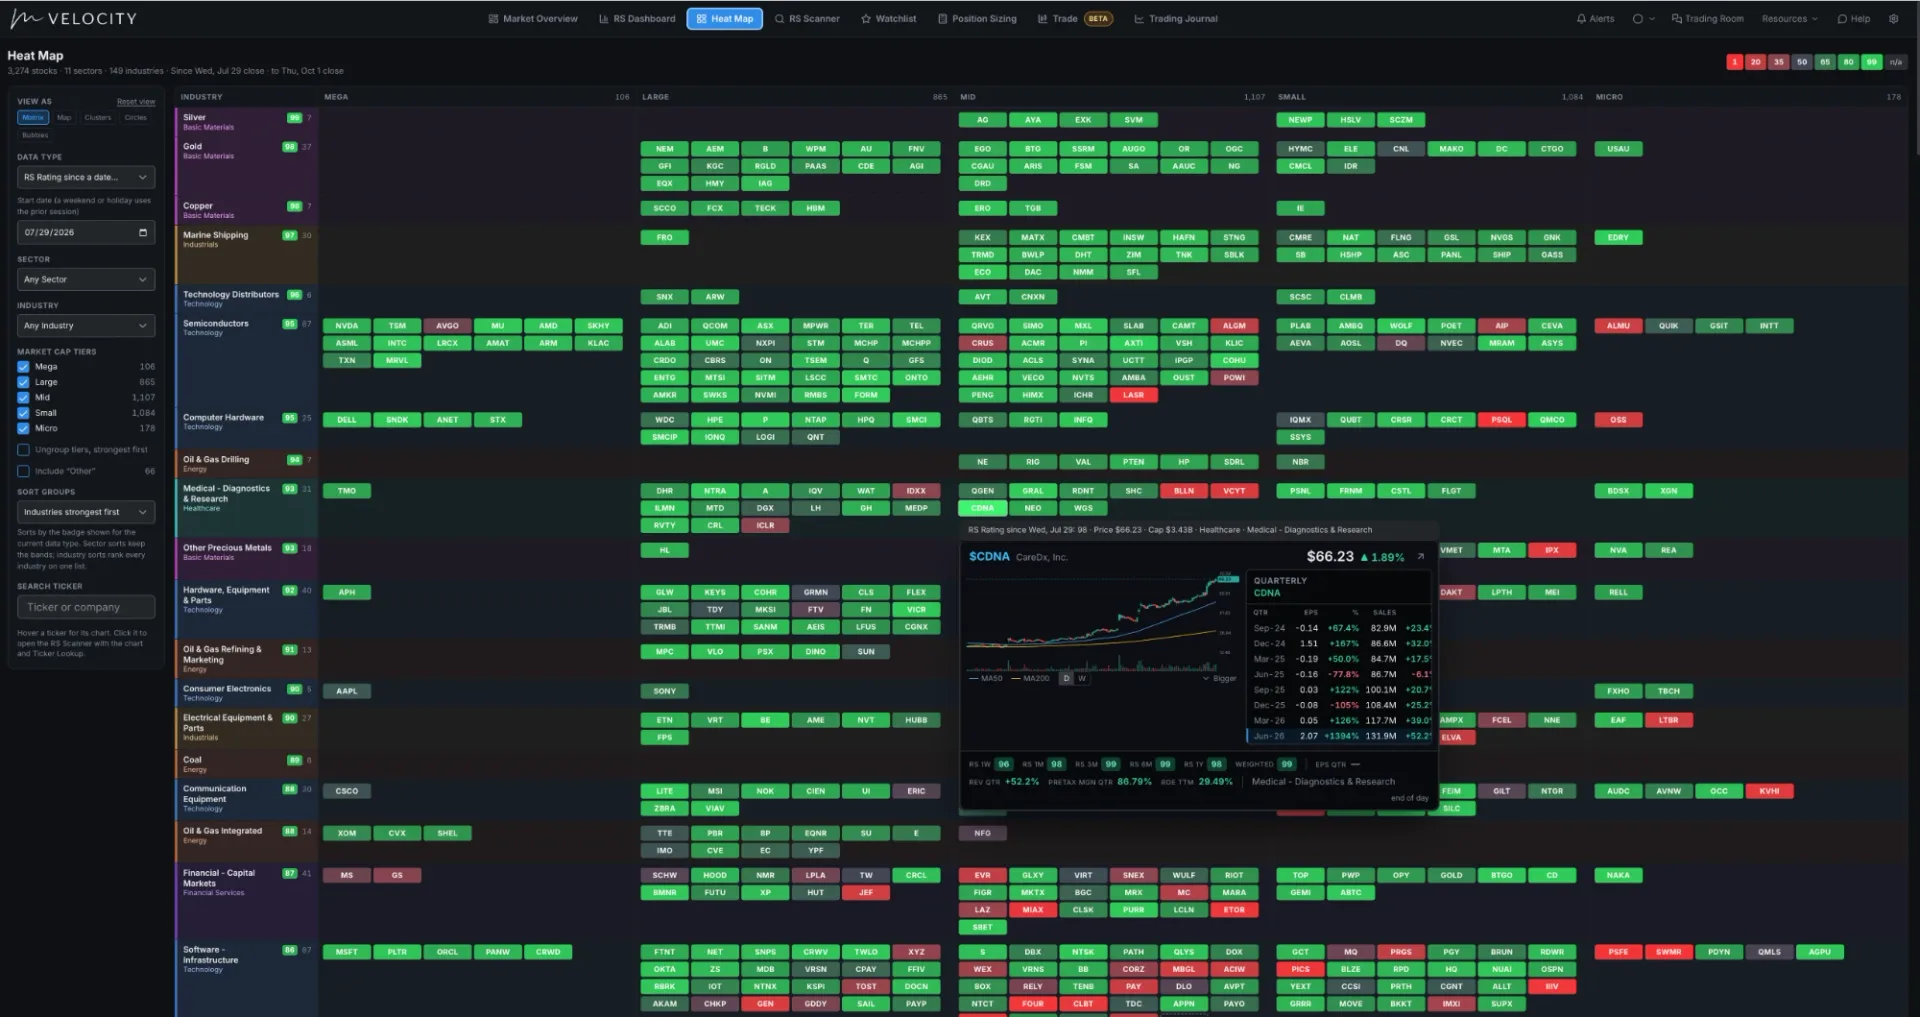Click the Reset view link
Screen dimensions: 1920x1017
tap(136, 102)
